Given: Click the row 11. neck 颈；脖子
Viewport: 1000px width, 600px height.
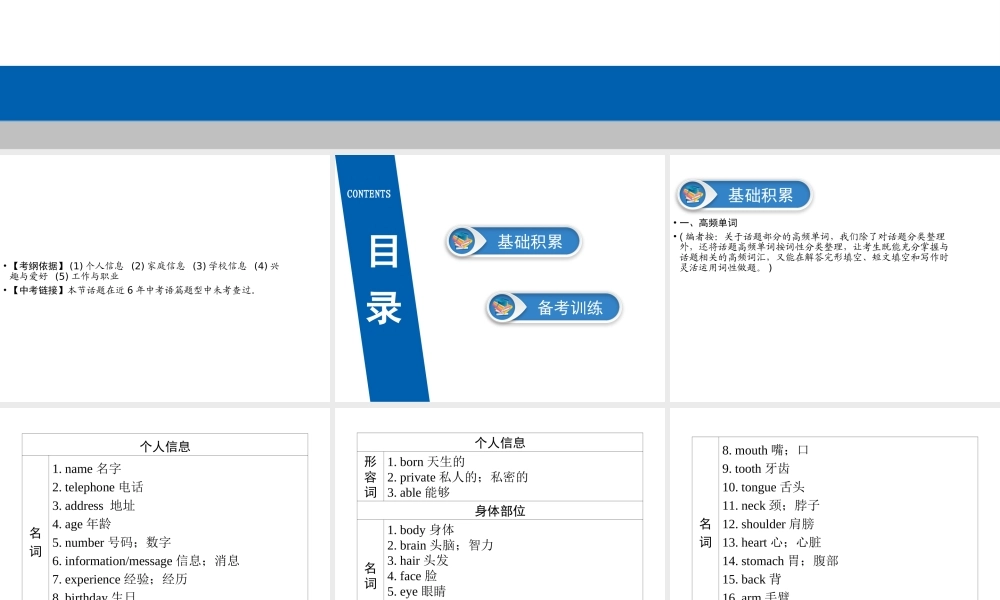Looking at the screenshot, I should [x=771, y=506].
